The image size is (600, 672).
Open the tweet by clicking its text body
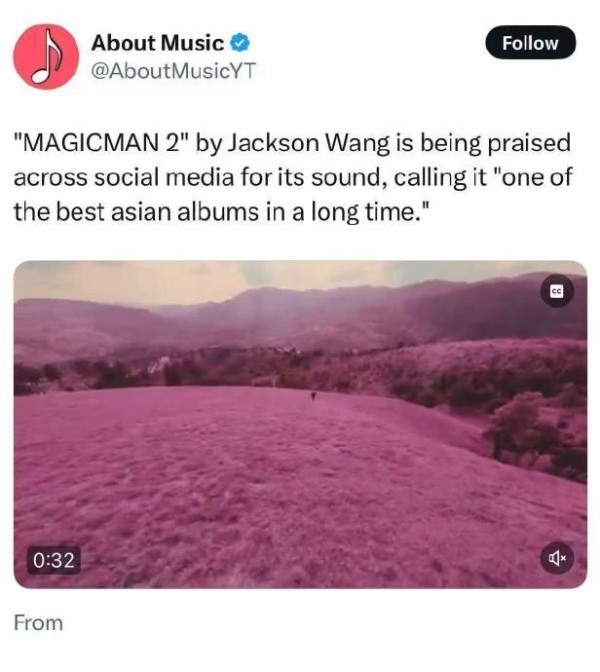pyautogui.click(x=293, y=177)
